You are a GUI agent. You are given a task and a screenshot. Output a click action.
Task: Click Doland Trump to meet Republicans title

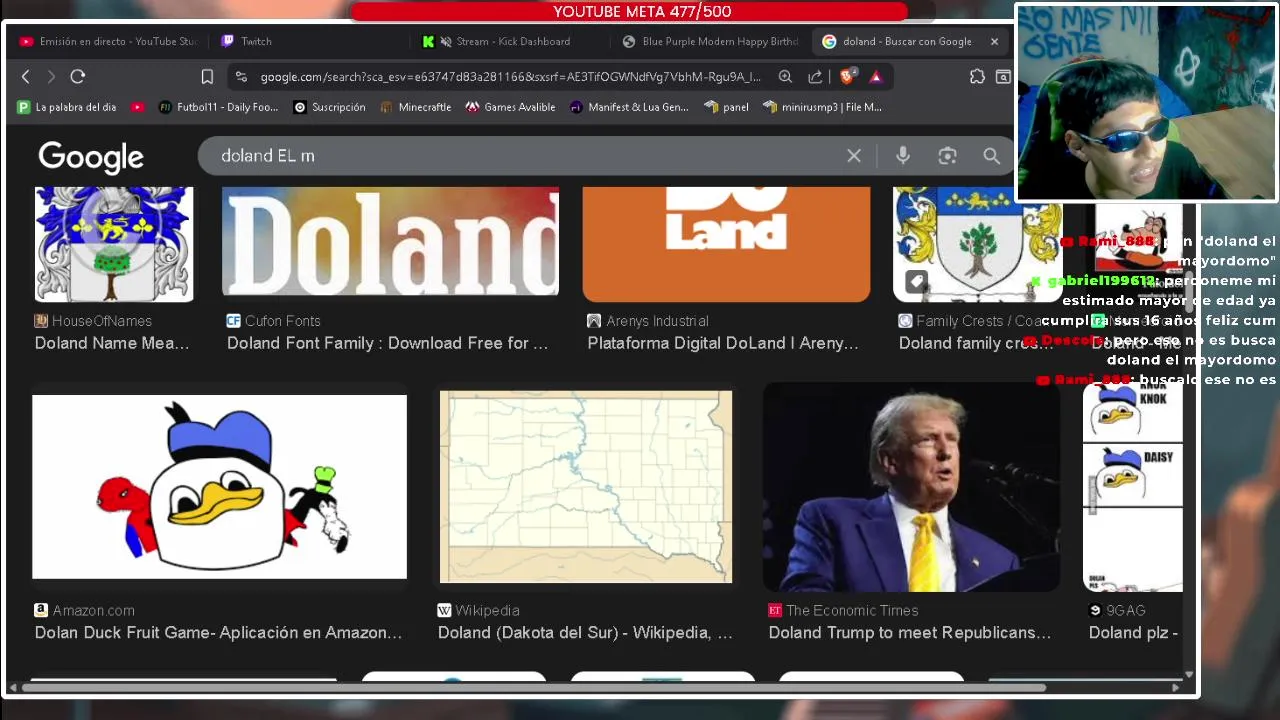pos(909,632)
